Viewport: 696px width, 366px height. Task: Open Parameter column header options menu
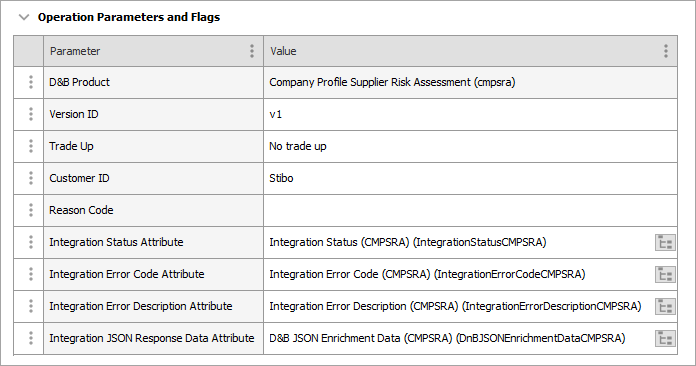tap(252, 51)
